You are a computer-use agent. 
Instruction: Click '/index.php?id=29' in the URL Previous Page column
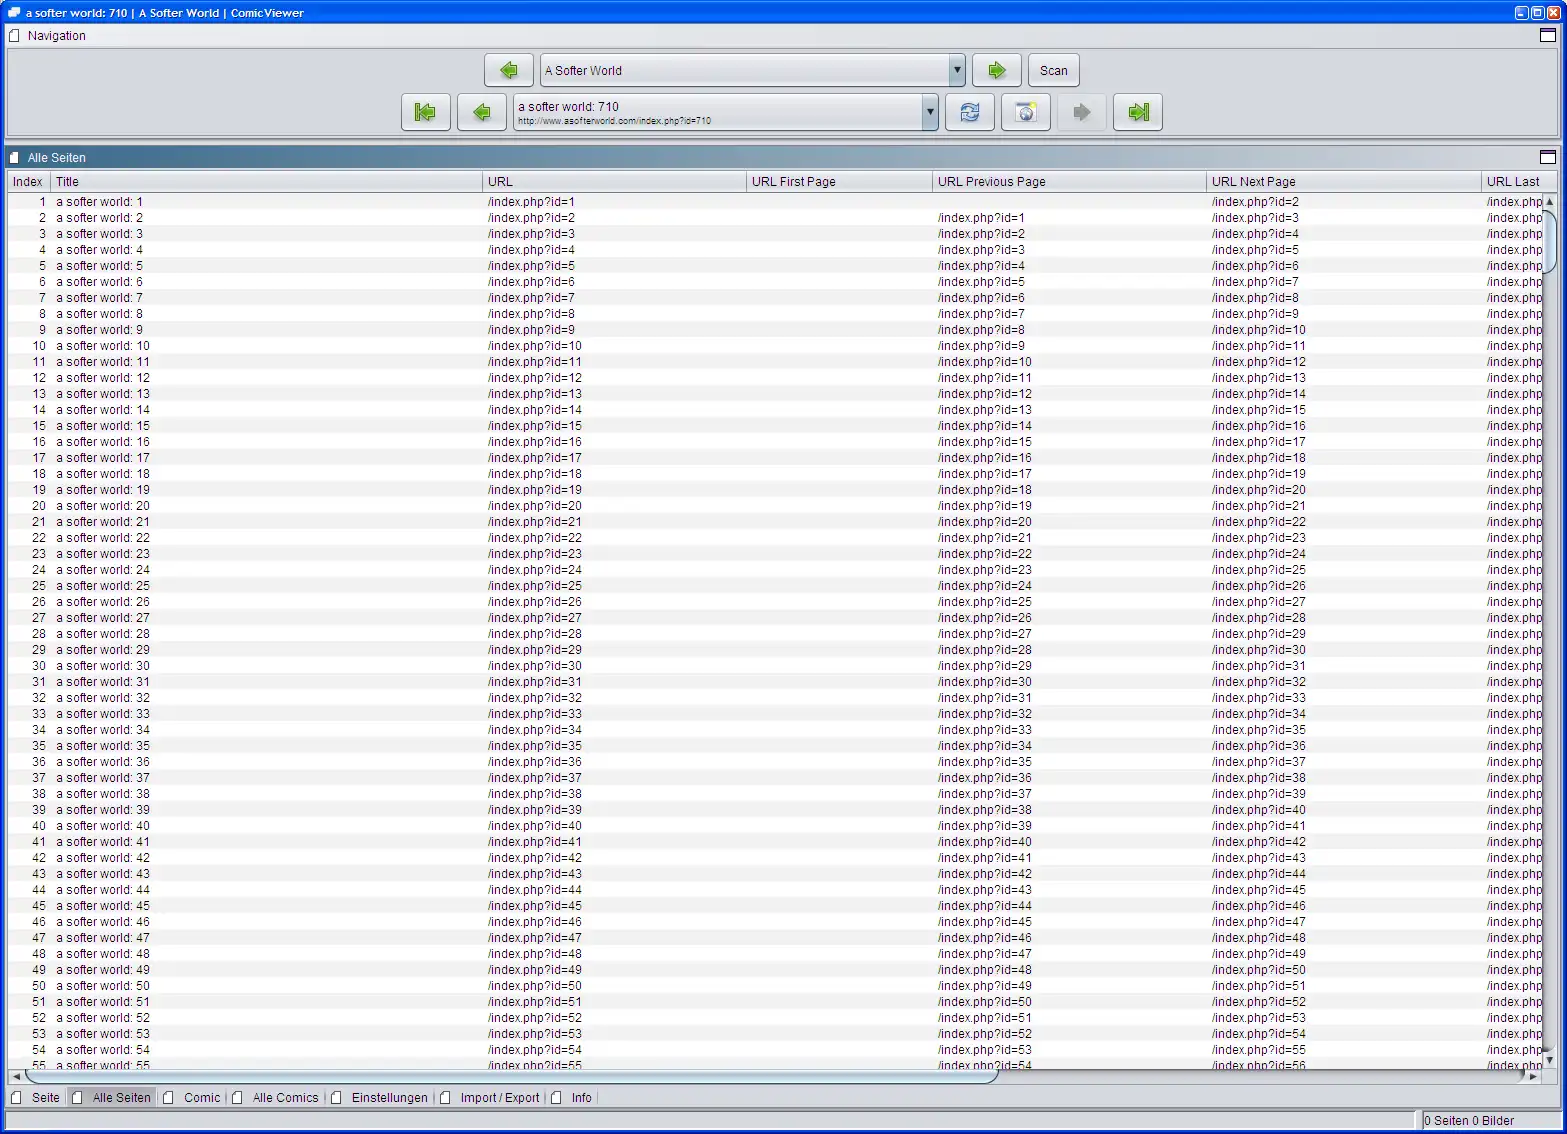pyautogui.click(x=985, y=665)
